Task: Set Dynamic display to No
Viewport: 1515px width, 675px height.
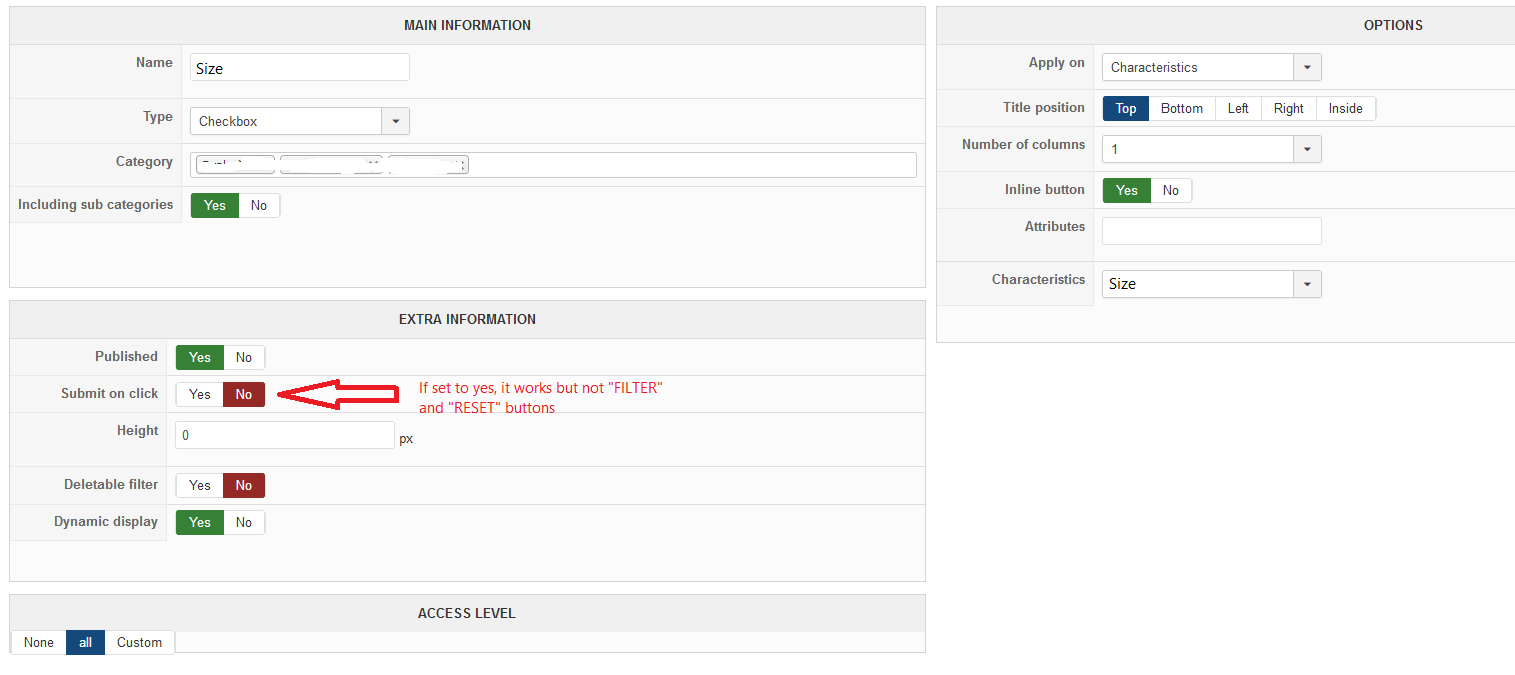Action: coord(244,522)
